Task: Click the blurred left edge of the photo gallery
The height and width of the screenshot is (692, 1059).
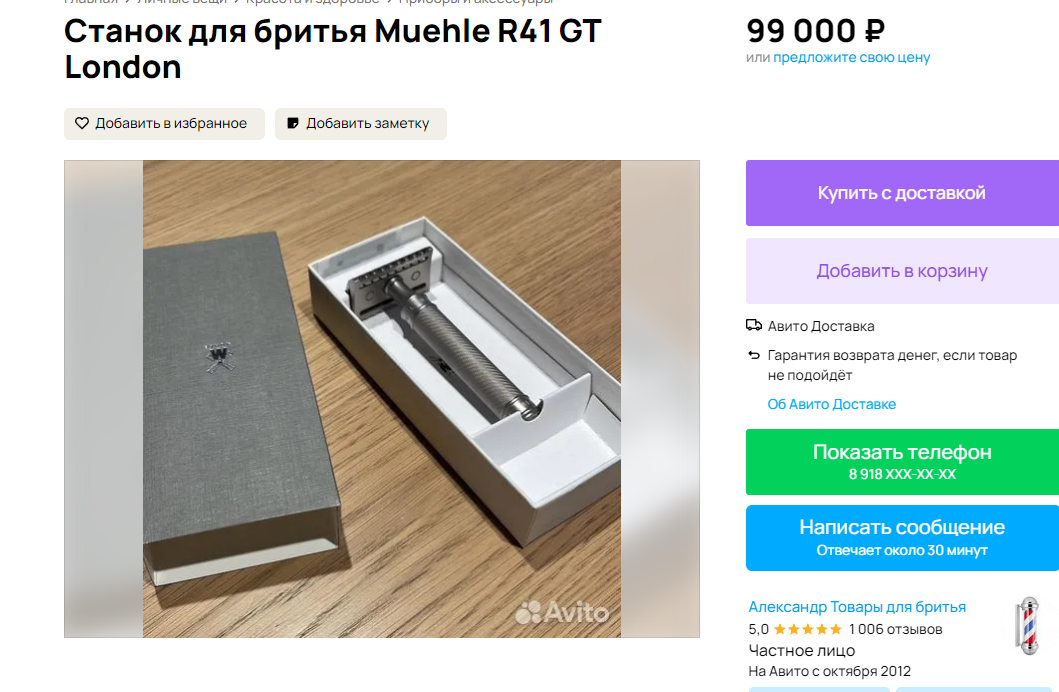Action: pyautogui.click(x=103, y=399)
